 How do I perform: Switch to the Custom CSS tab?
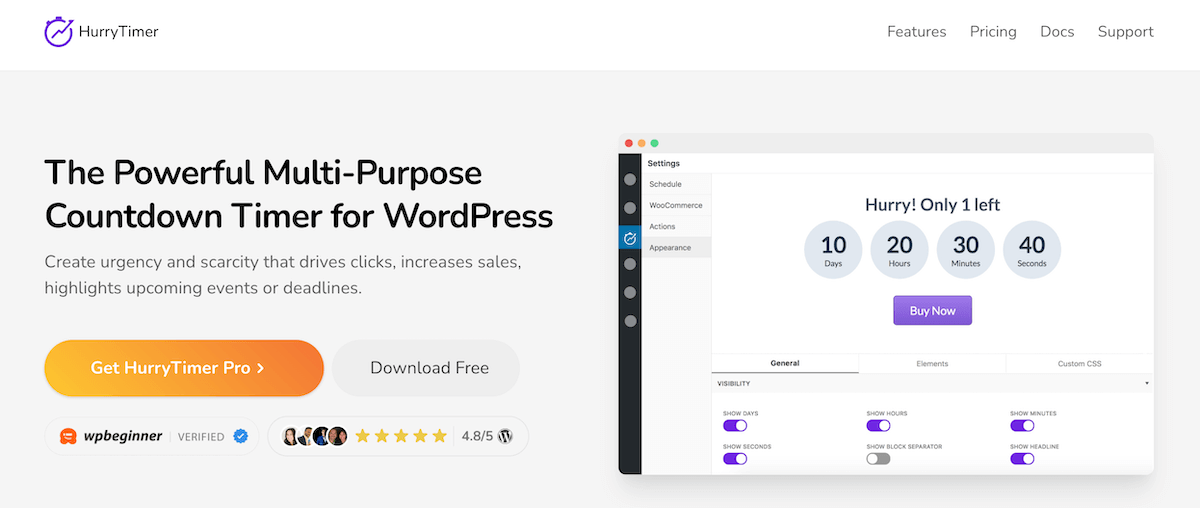pyautogui.click(x=1080, y=364)
